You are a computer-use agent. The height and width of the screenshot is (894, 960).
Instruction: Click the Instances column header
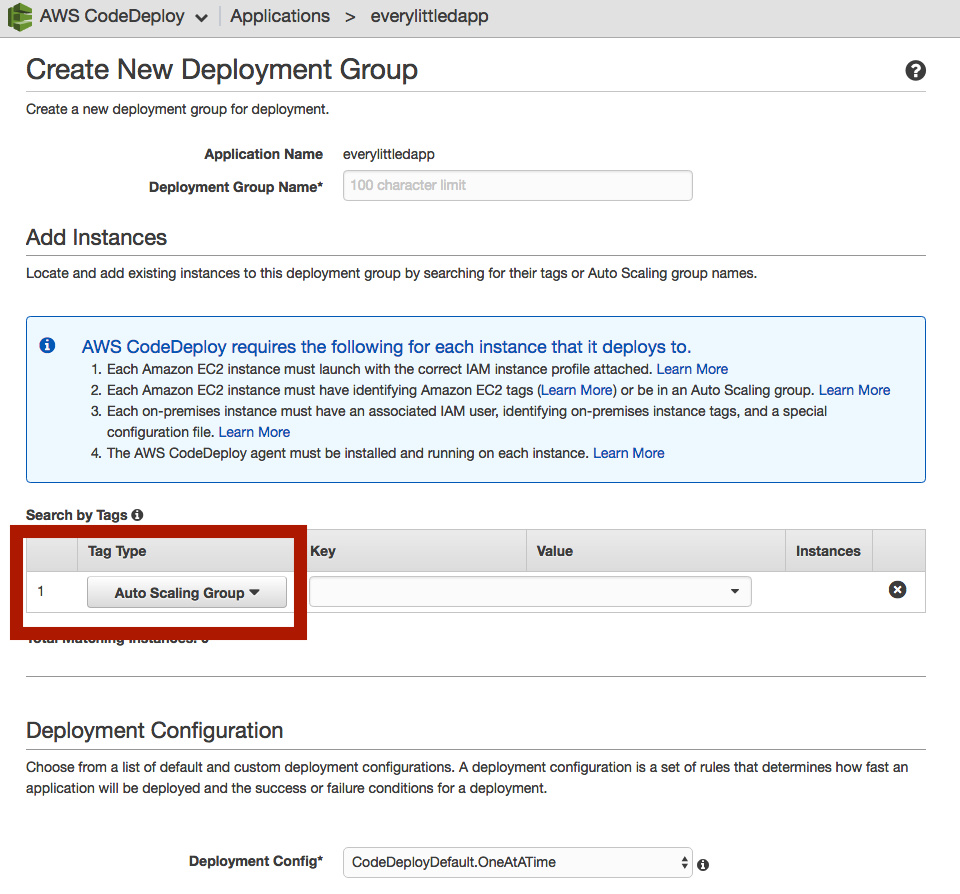pos(827,551)
